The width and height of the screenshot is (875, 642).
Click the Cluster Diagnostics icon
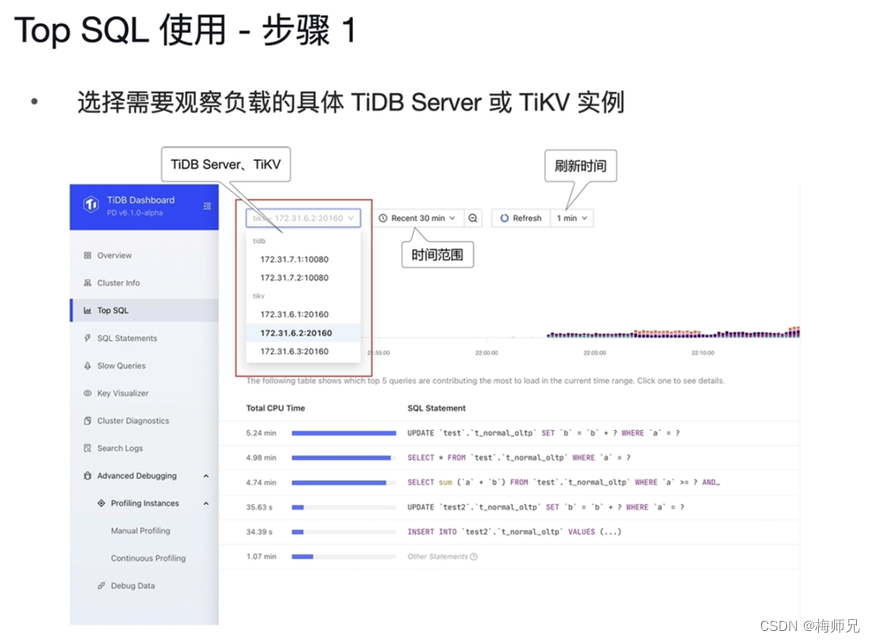pos(89,419)
